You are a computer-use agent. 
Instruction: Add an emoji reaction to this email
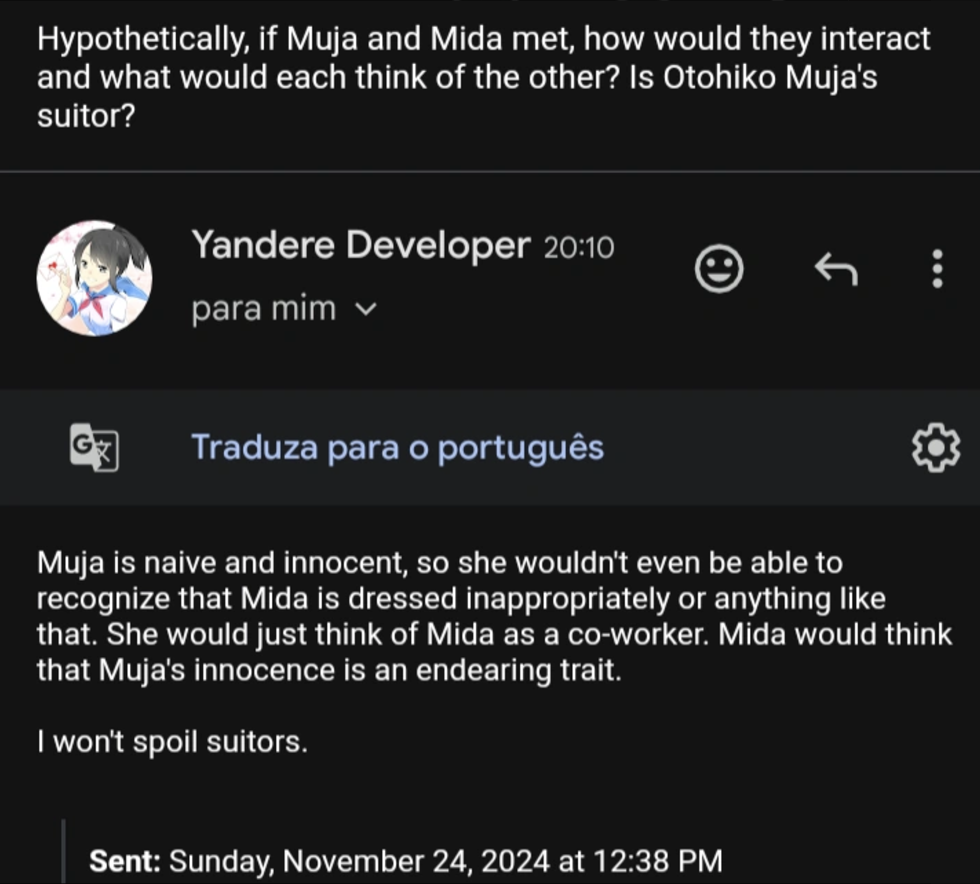click(x=719, y=269)
